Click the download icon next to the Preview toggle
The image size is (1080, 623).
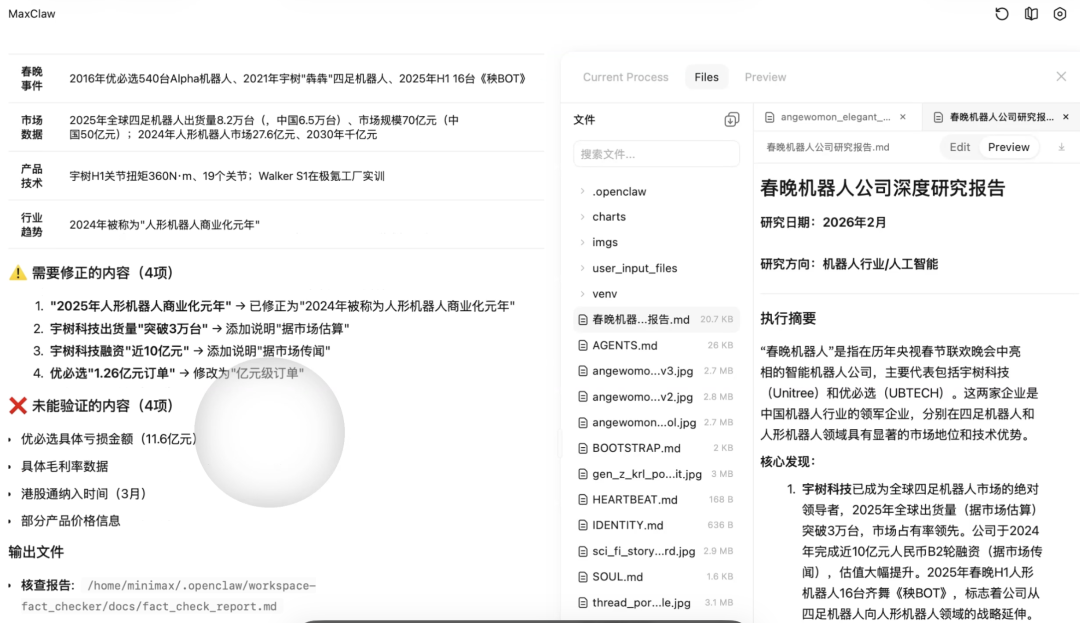click(1062, 146)
